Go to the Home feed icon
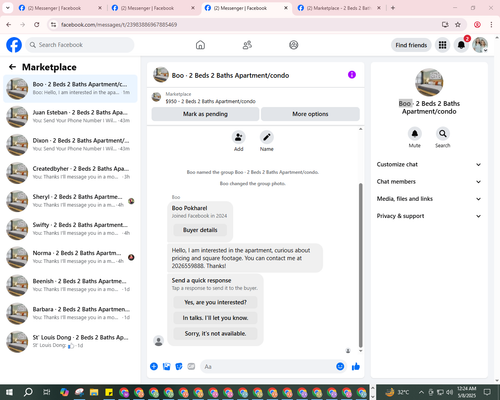500x400 pixels. point(200,45)
